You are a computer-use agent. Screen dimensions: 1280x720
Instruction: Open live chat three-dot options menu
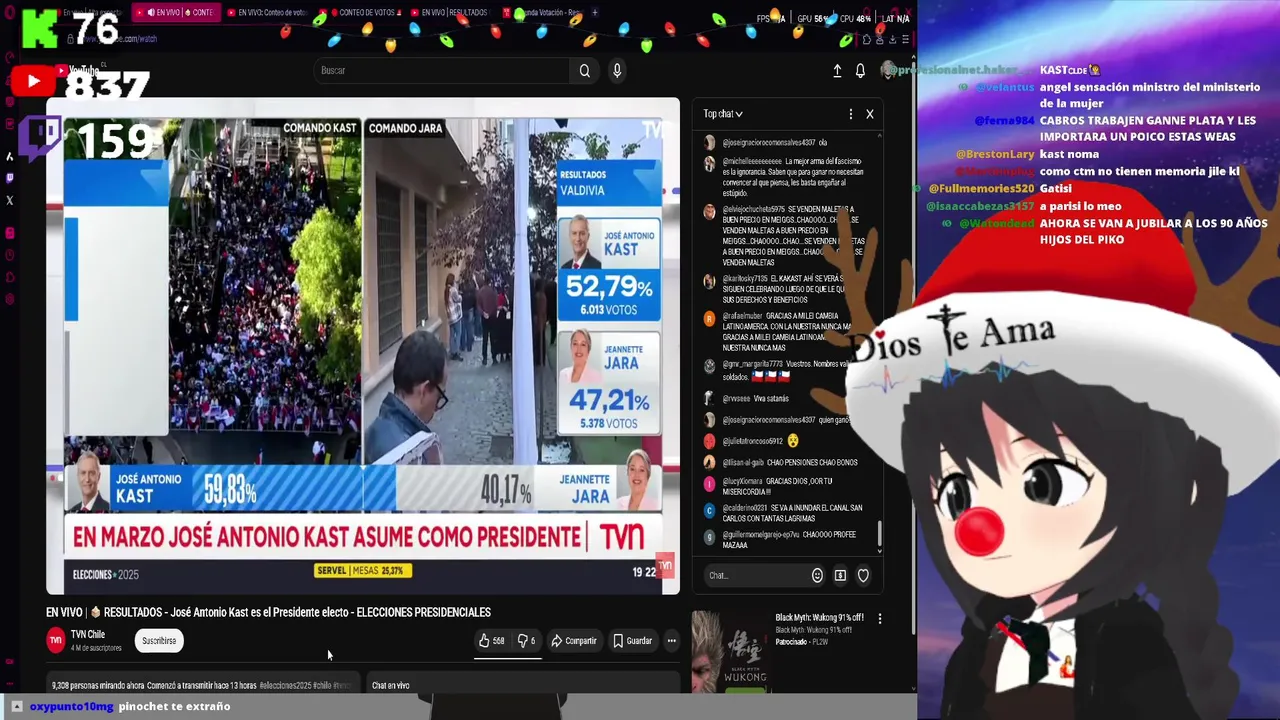(x=851, y=114)
